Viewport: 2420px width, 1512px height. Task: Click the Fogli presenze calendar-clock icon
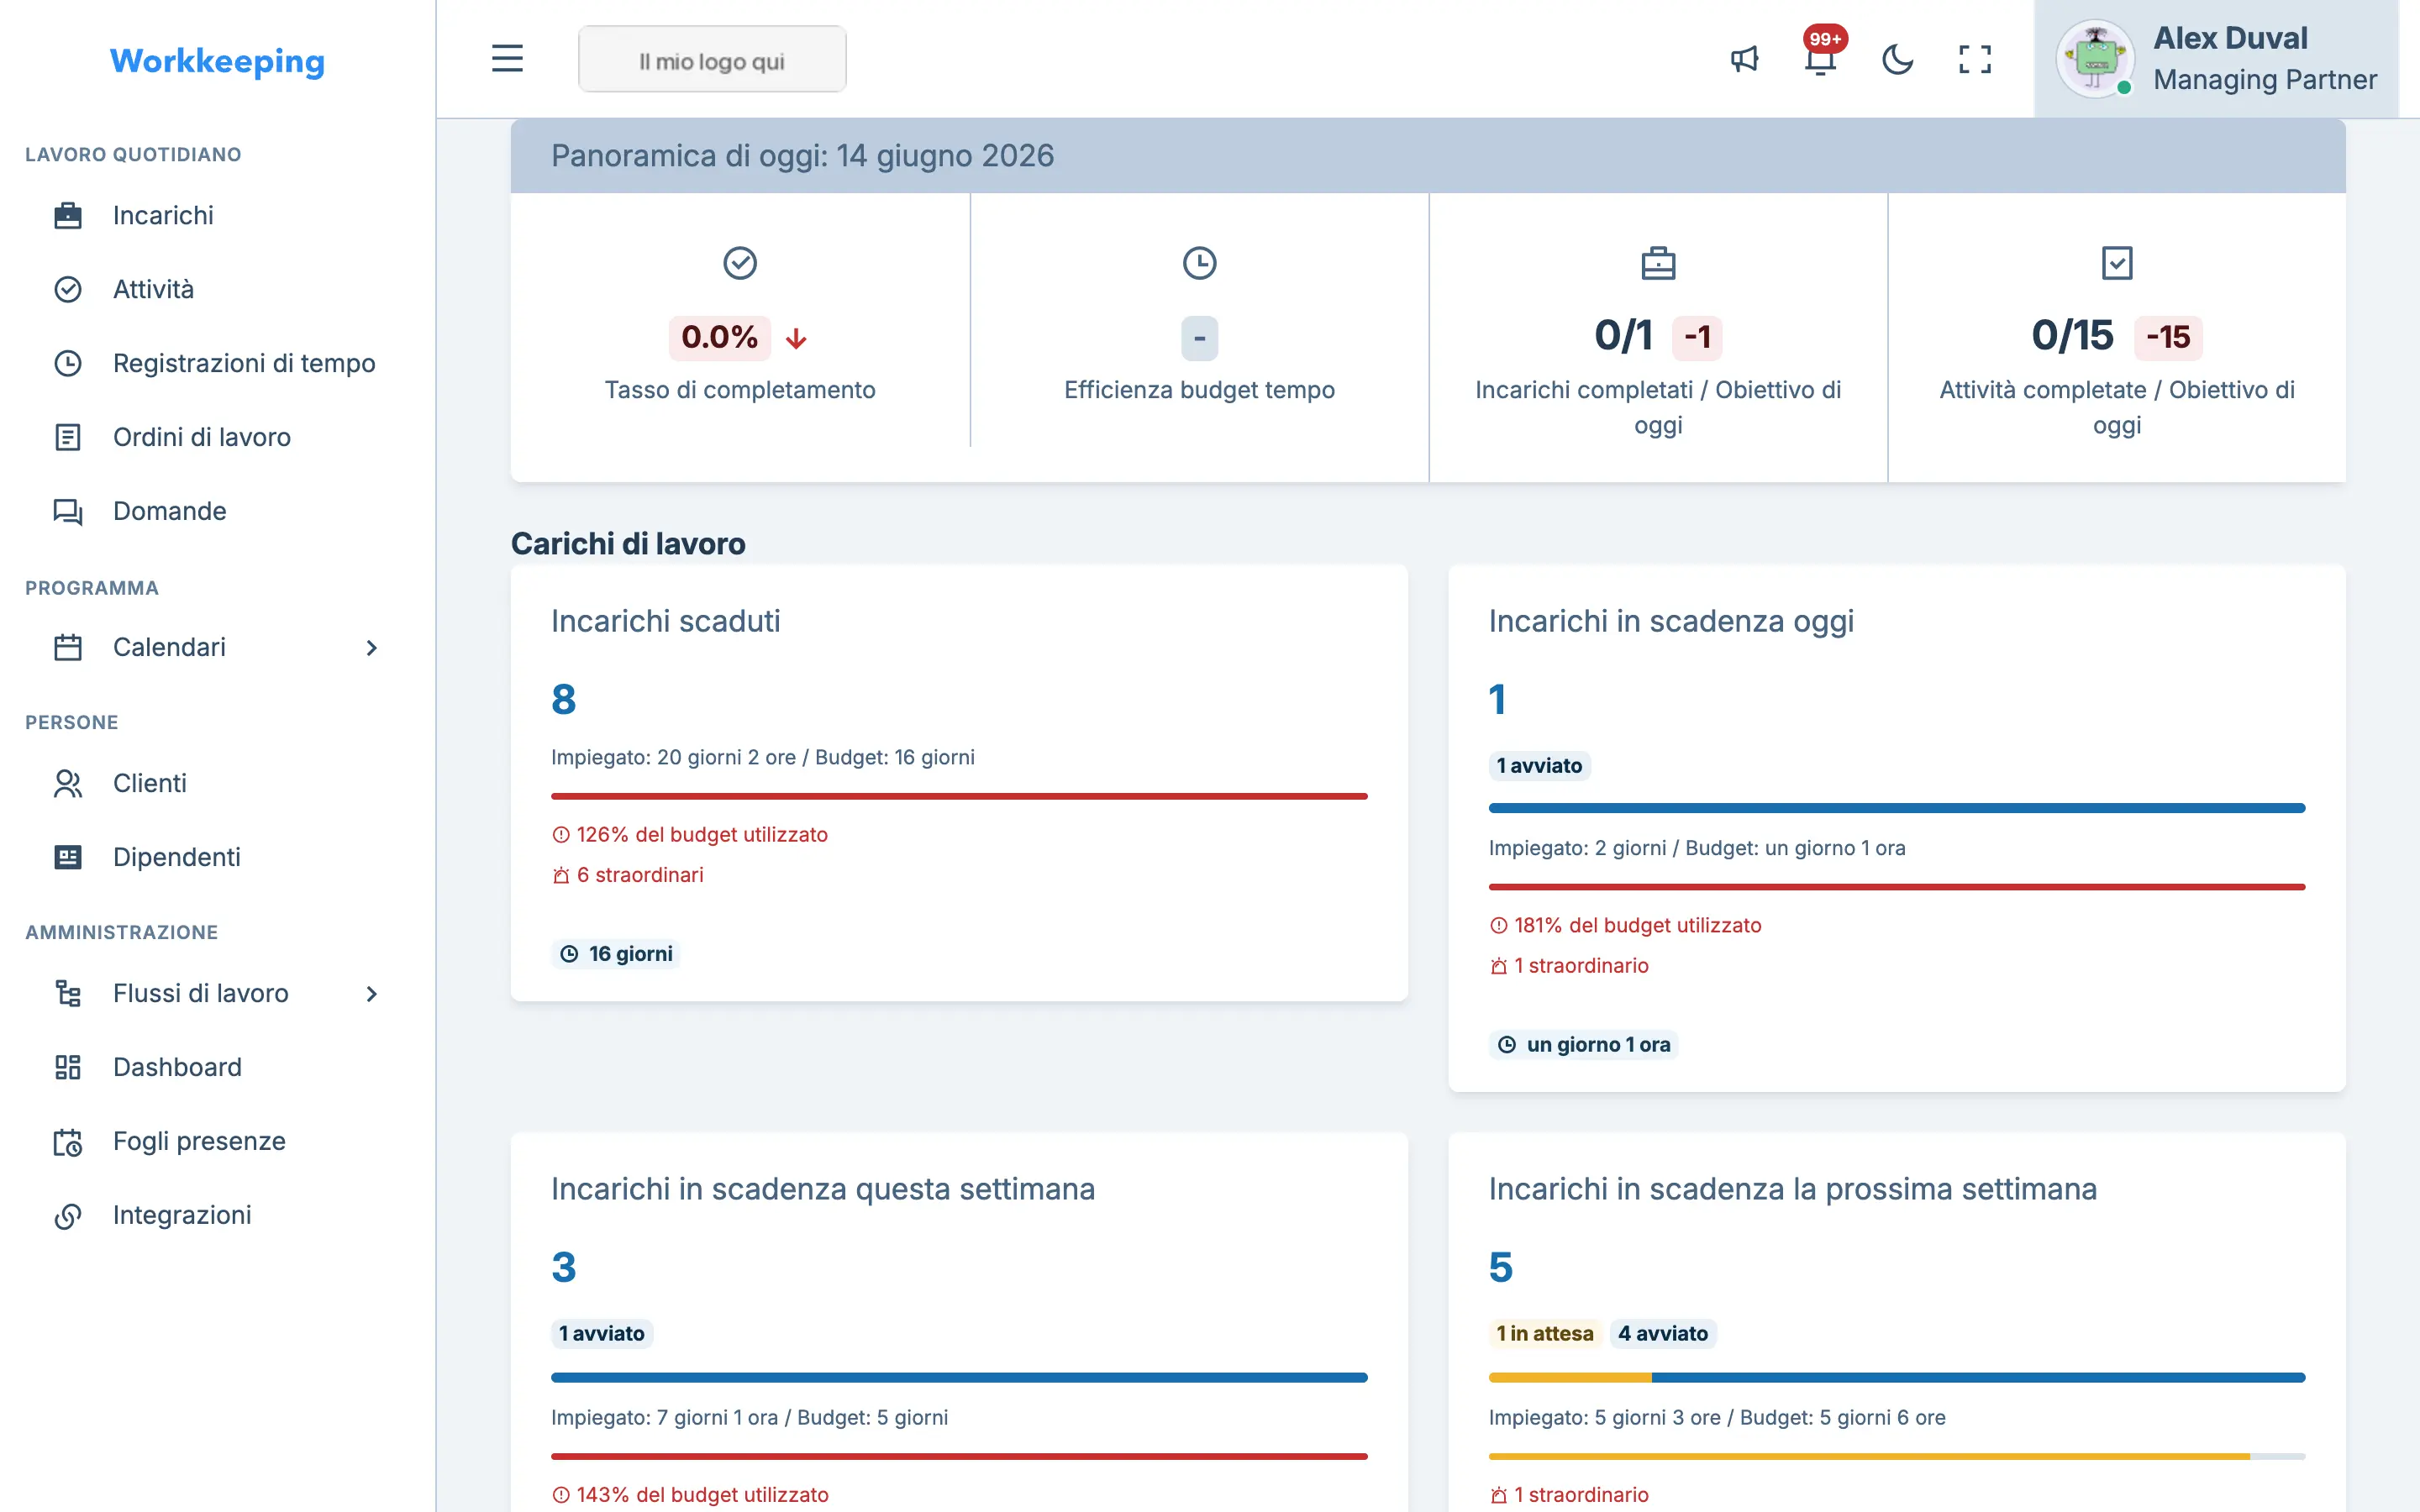point(67,1141)
